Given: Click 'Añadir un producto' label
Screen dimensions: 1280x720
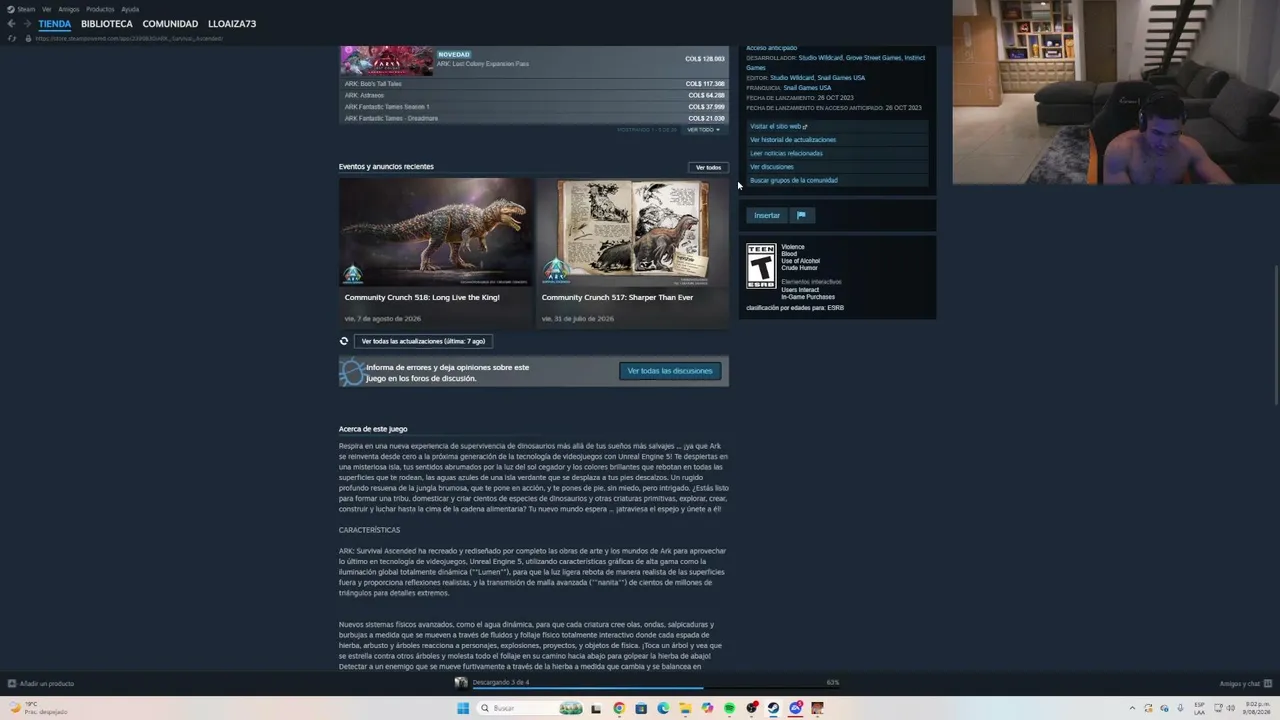Looking at the screenshot, I should click(47, 684).
